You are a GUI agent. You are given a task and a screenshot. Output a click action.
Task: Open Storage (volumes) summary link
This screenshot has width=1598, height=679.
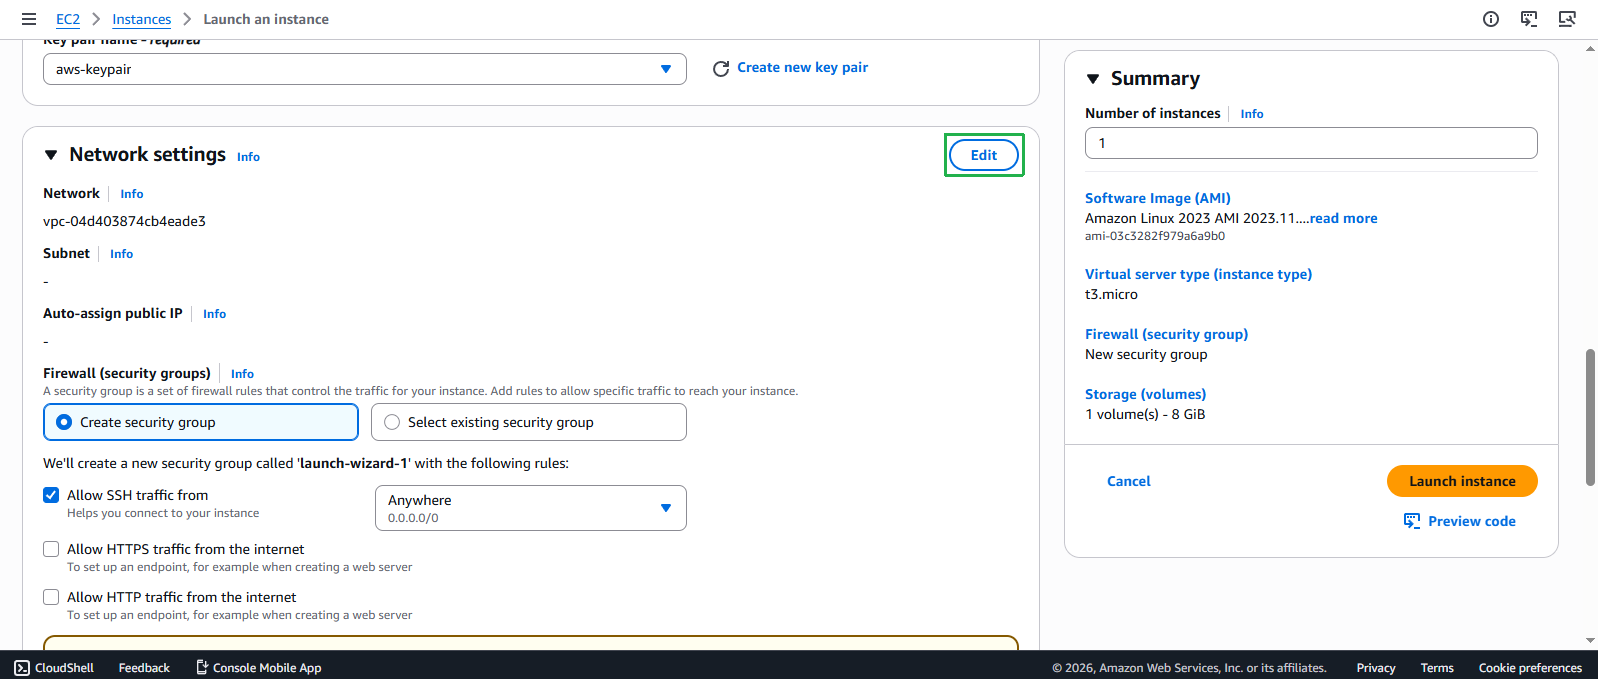(1146, 394)
